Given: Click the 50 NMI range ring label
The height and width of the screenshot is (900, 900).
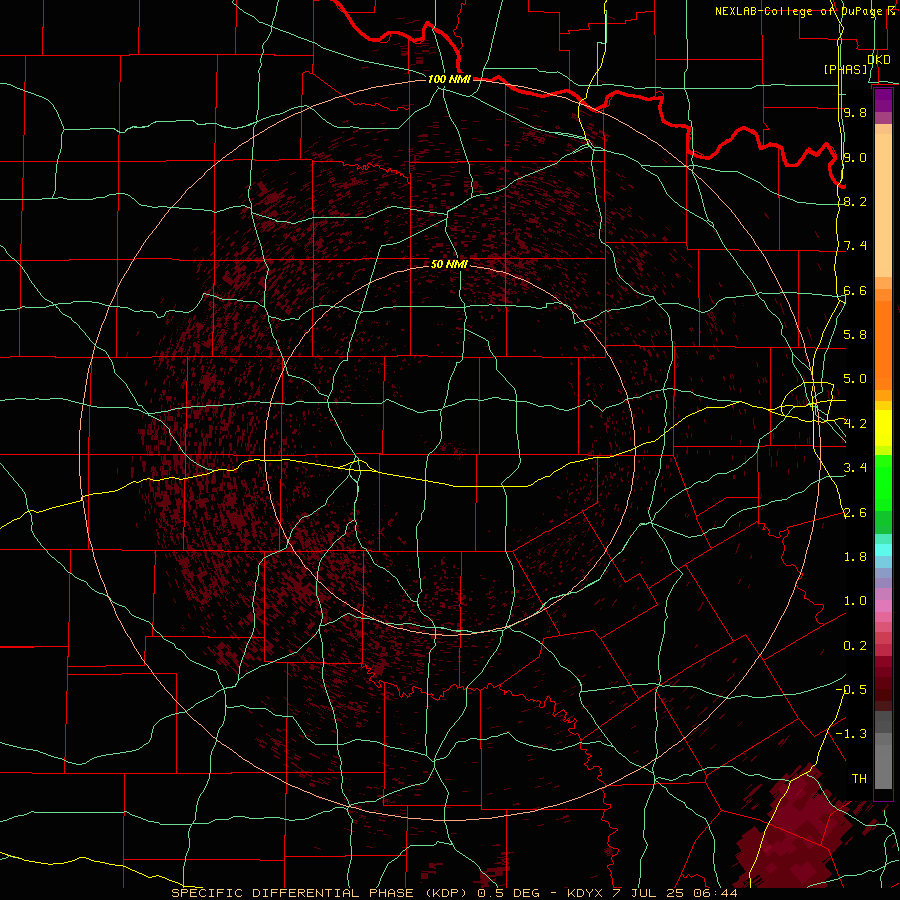Looking at the screenshot, I should [x=449, y=265].
